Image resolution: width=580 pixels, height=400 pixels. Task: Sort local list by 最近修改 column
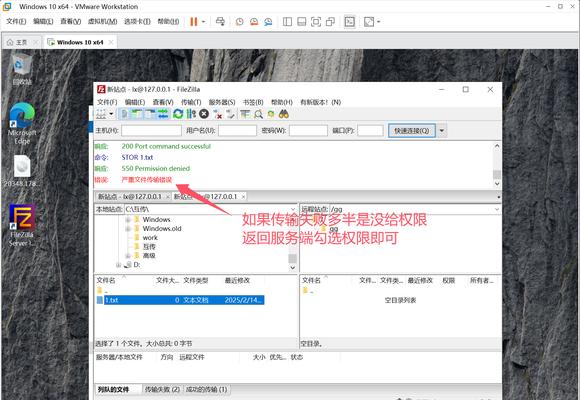(238, 280)
